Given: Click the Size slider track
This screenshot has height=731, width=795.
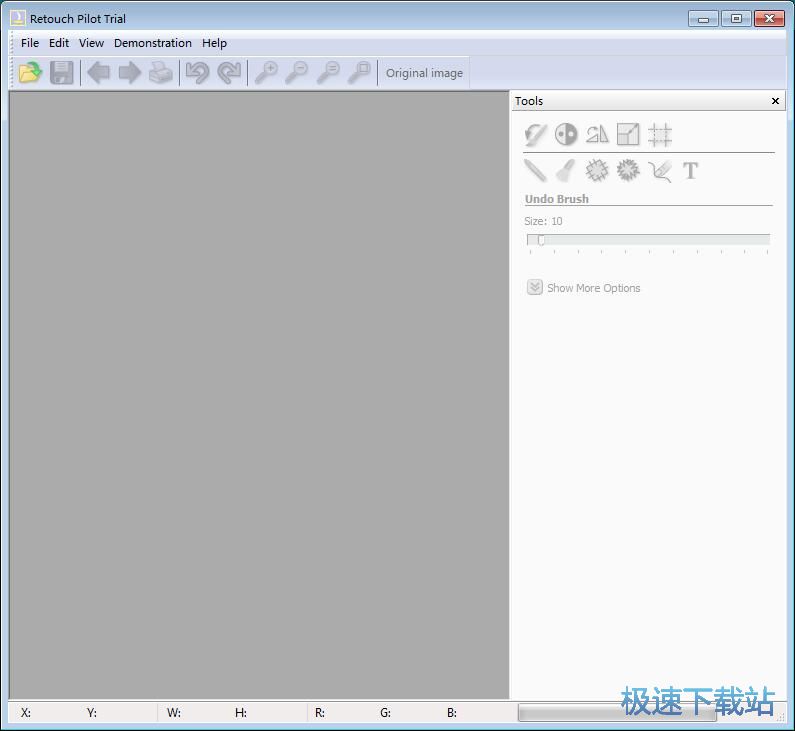Looking at the screenshot, I should pyautogui.click(x=648, y=240).
